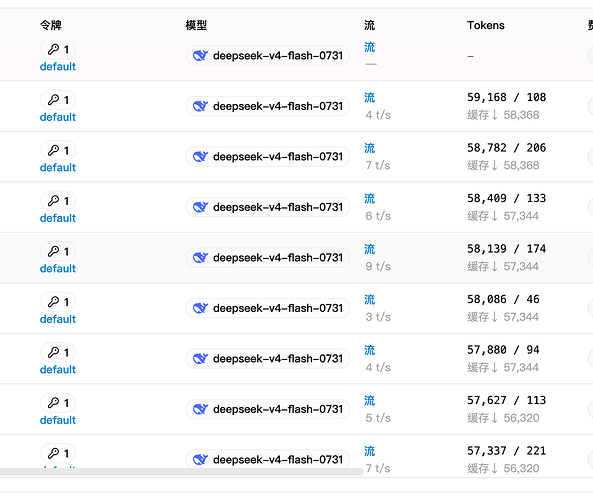Select the 57,627 / 113 token count

click(x=506, y=400)
